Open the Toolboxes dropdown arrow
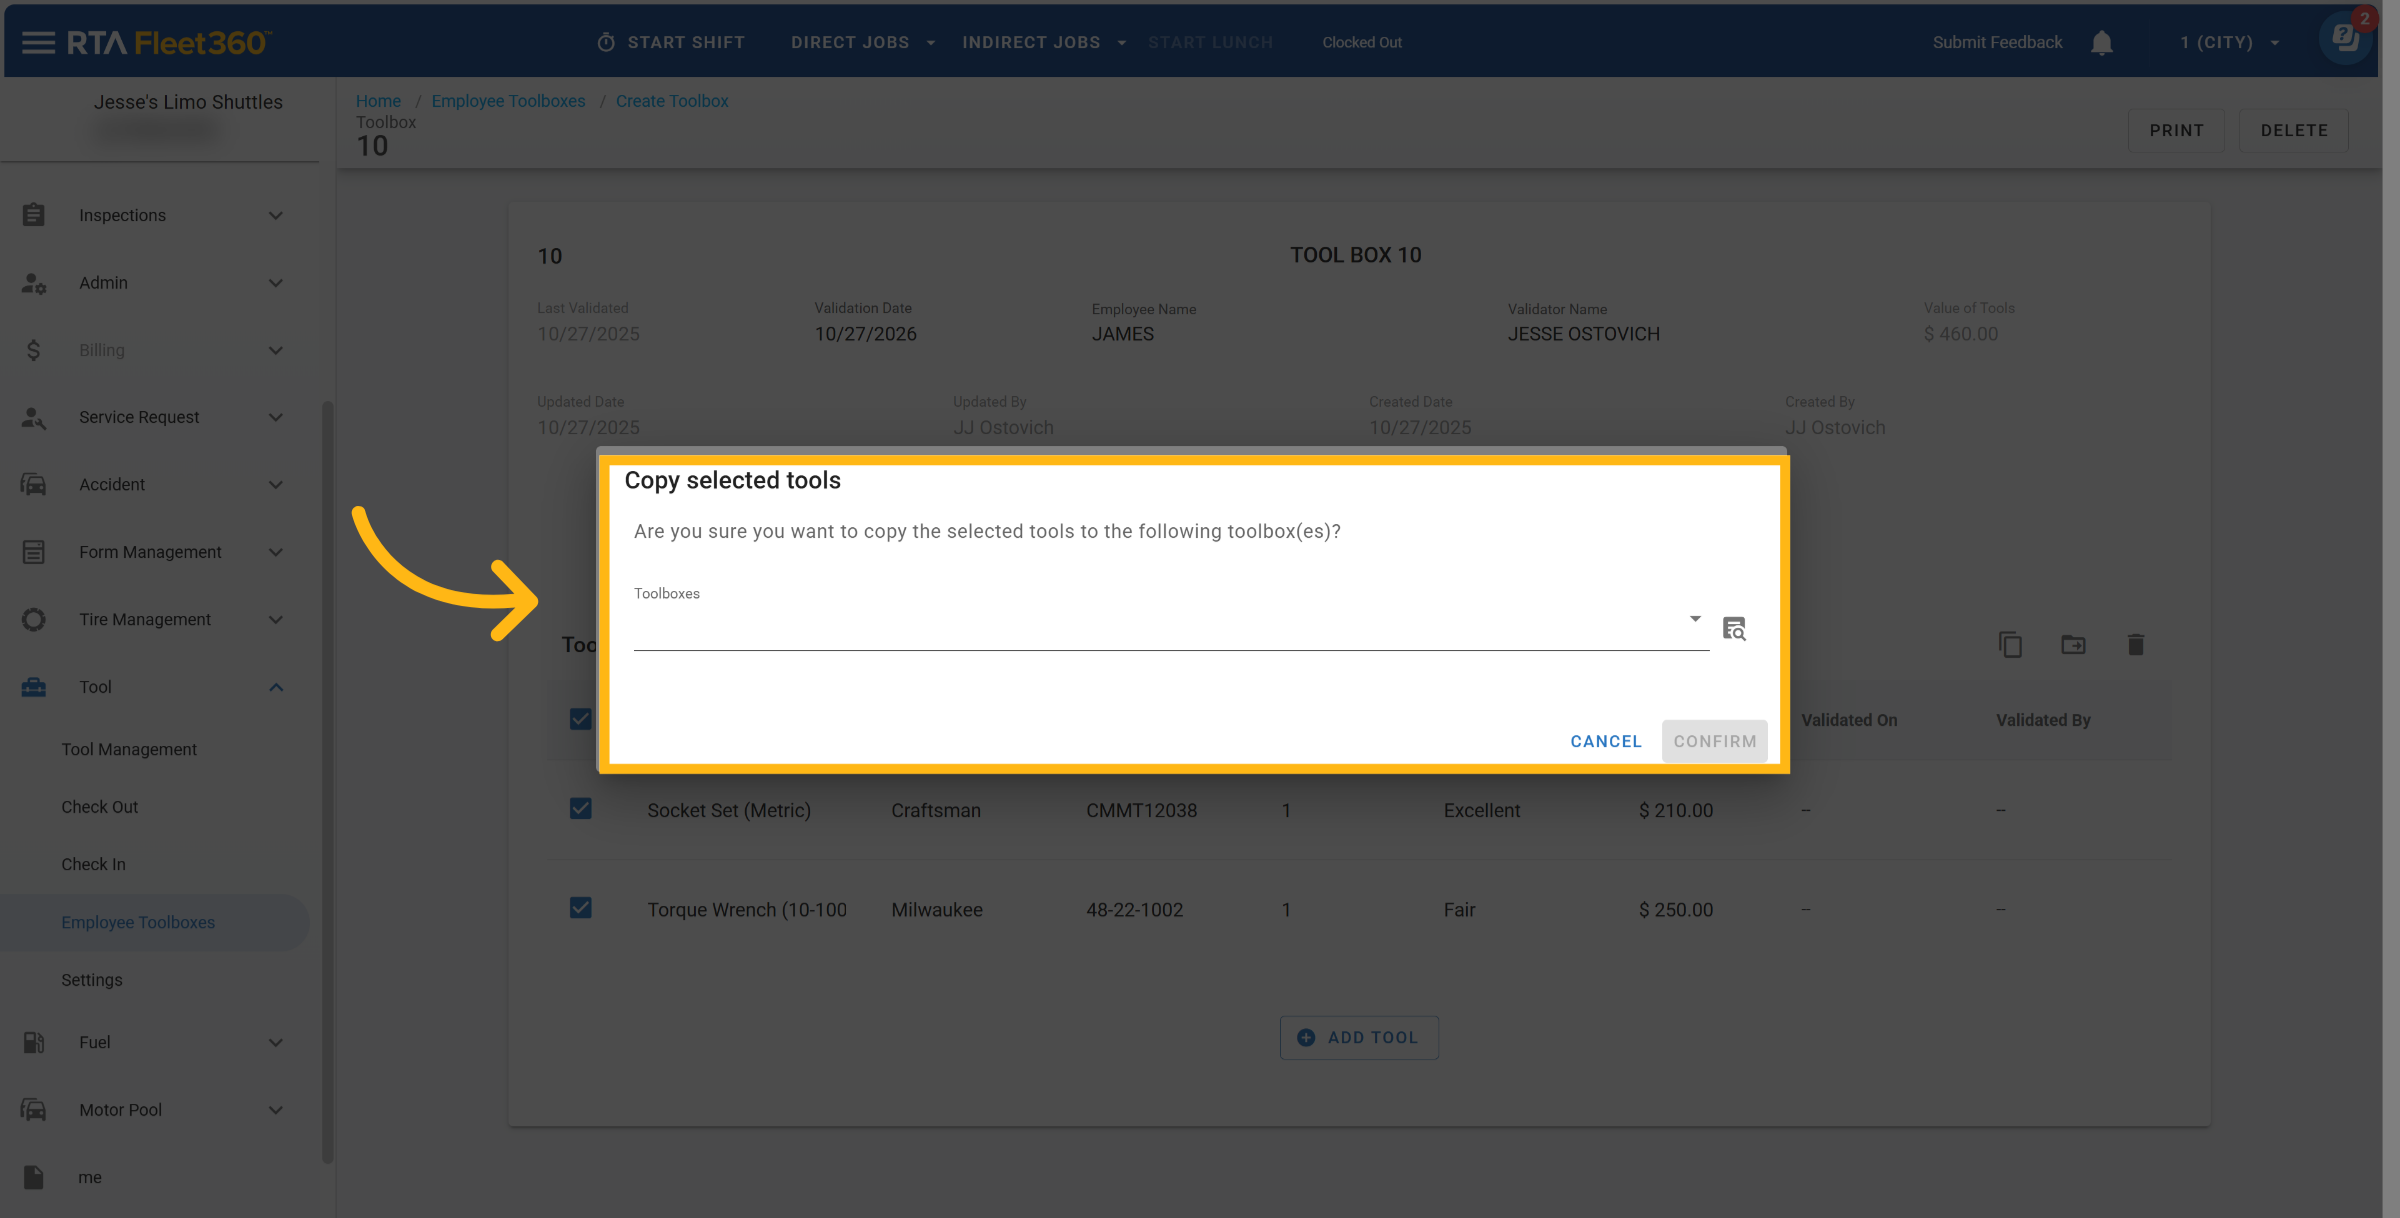2400x1218 pixels. pyautogui.click(x=1695, y=619)
